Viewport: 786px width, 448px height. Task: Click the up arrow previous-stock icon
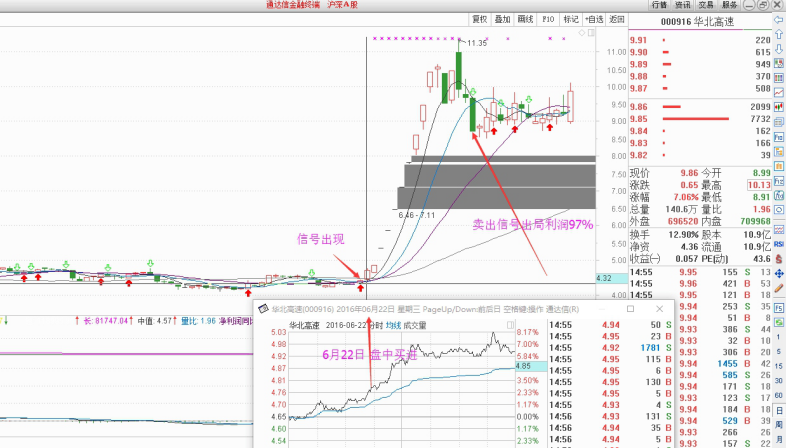[x=779, y=35]
